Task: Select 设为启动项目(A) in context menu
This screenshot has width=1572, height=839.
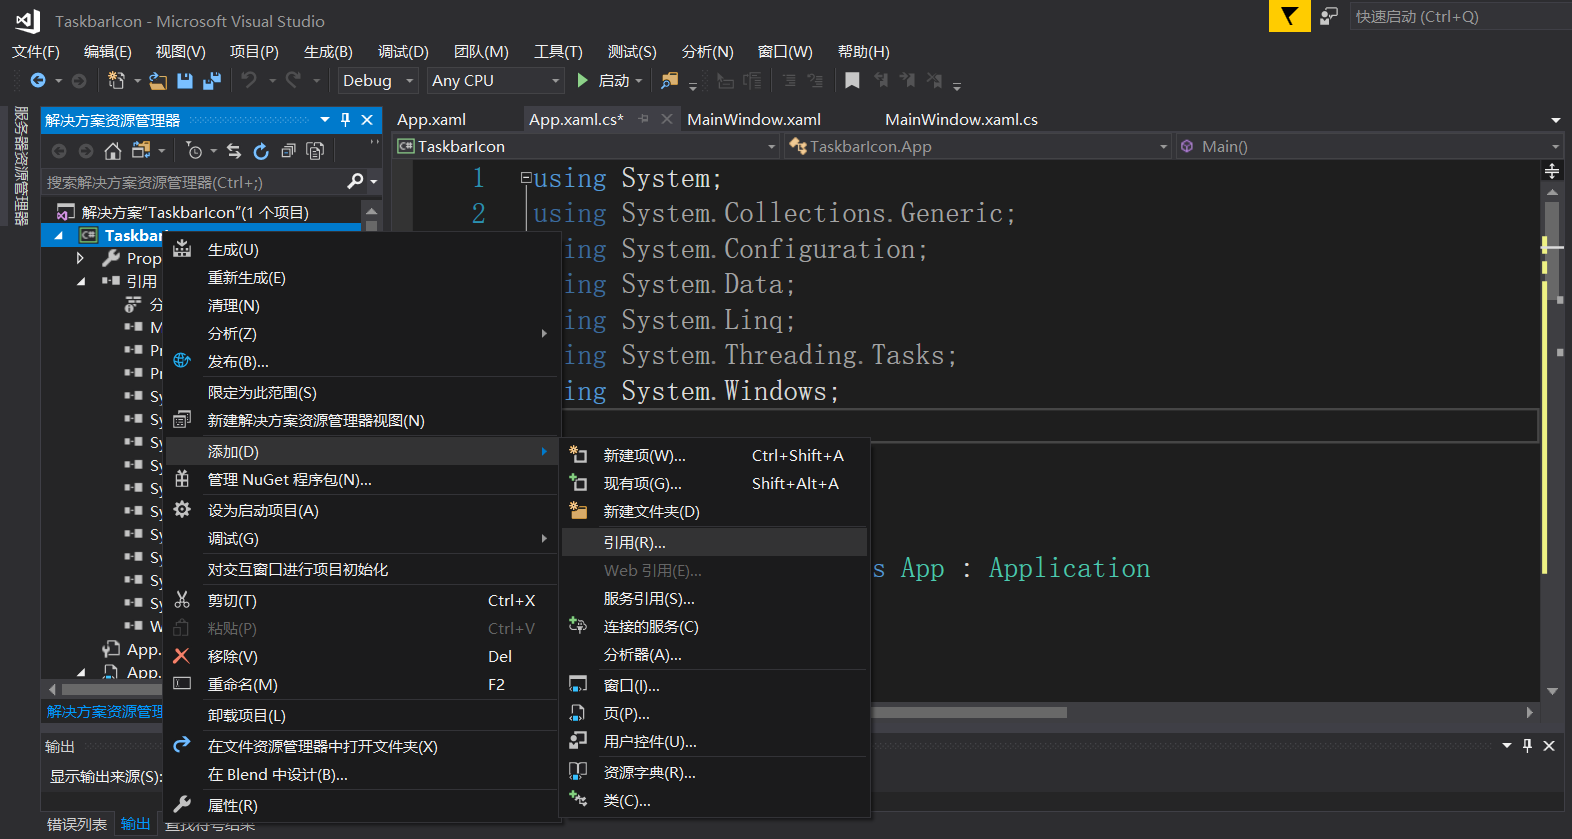Action: pos(361,510)
